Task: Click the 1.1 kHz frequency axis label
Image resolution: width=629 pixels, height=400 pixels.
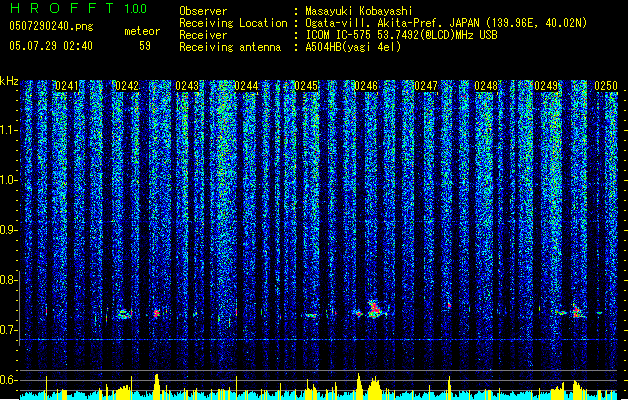Action: click(x=8, y=130)
